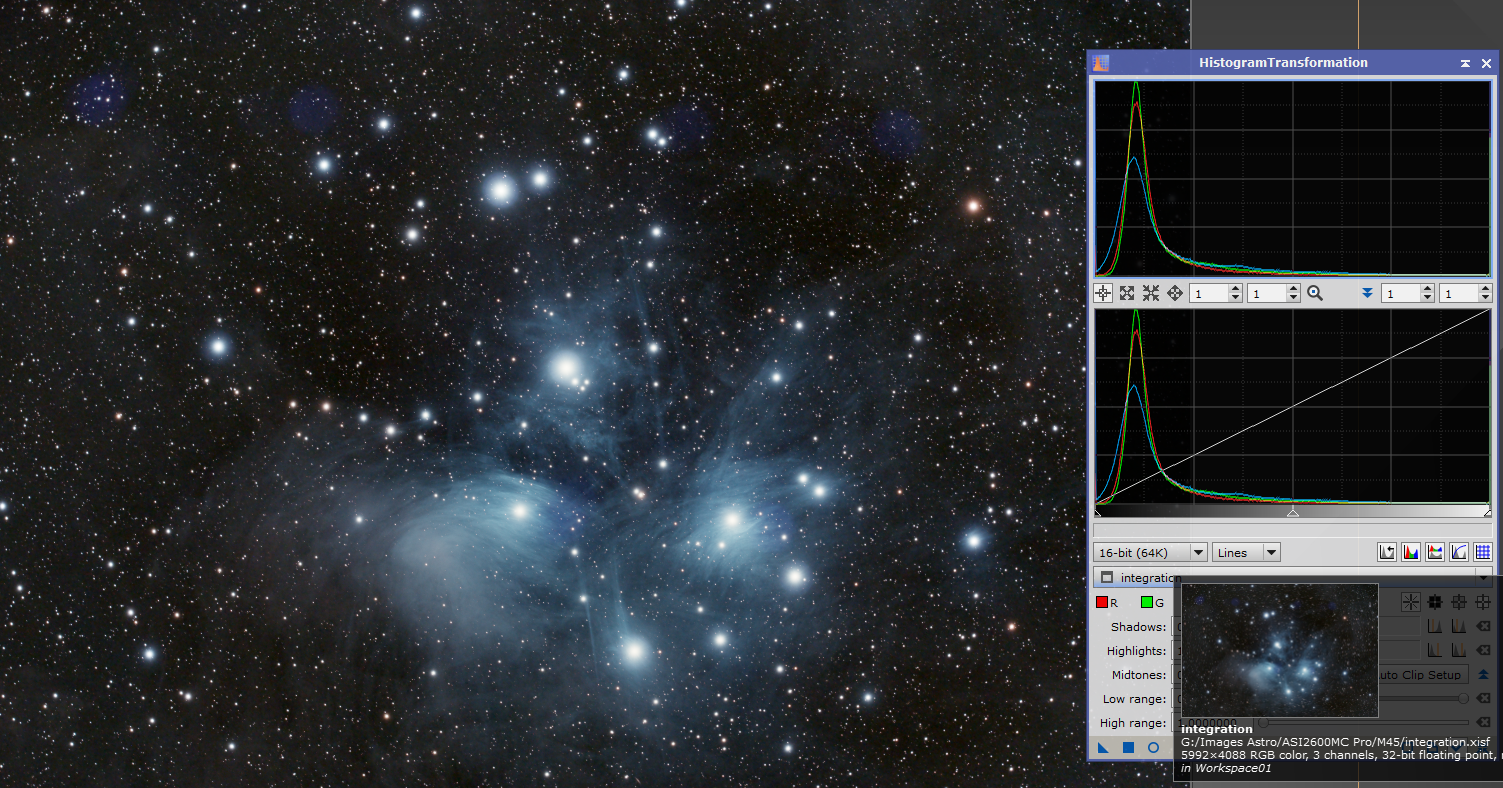
Task: Toggle the show MTF curve icon
Action: pos(1459,552)
